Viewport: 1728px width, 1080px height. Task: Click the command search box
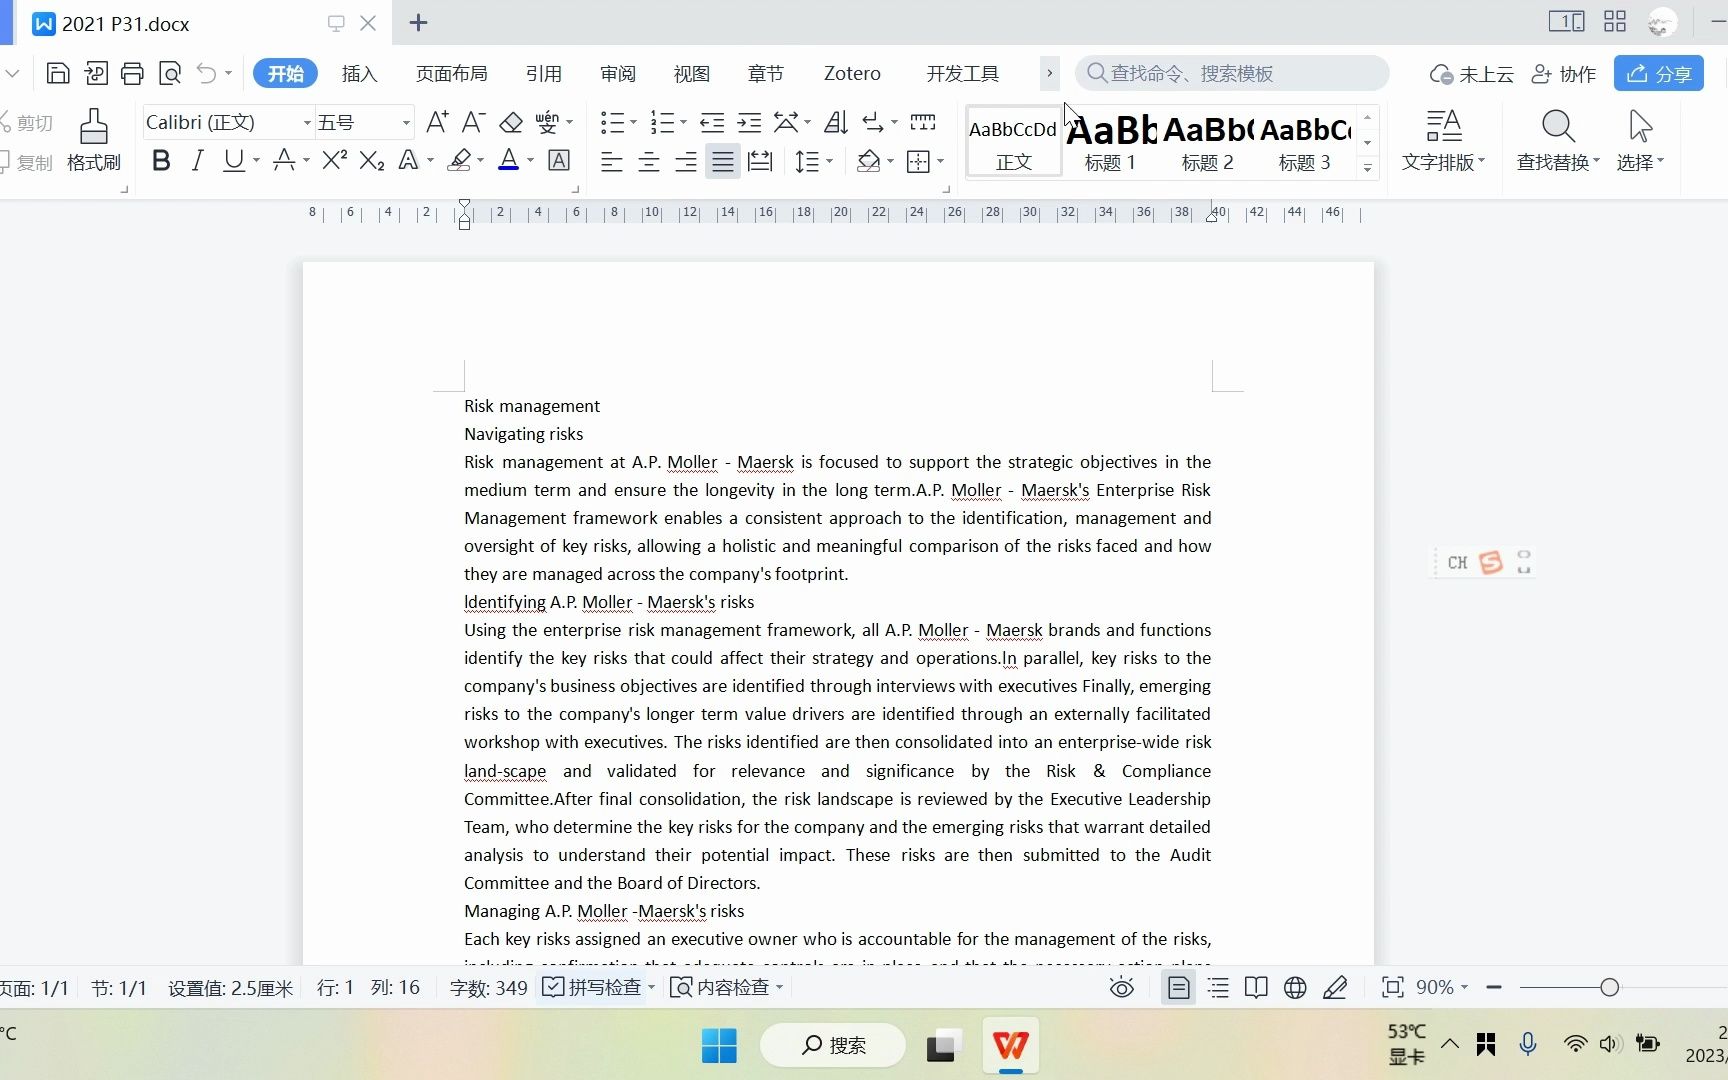click(1232, 73)
